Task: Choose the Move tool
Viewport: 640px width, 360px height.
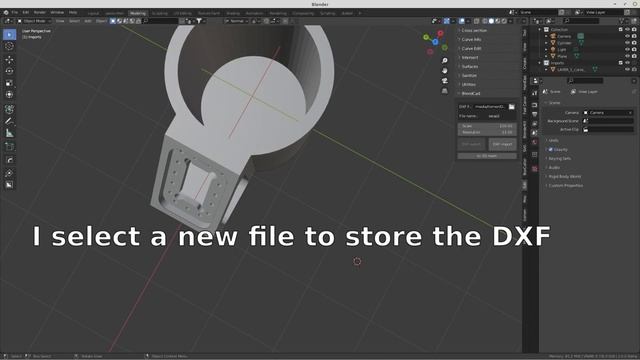Action: tap(9, 60)
